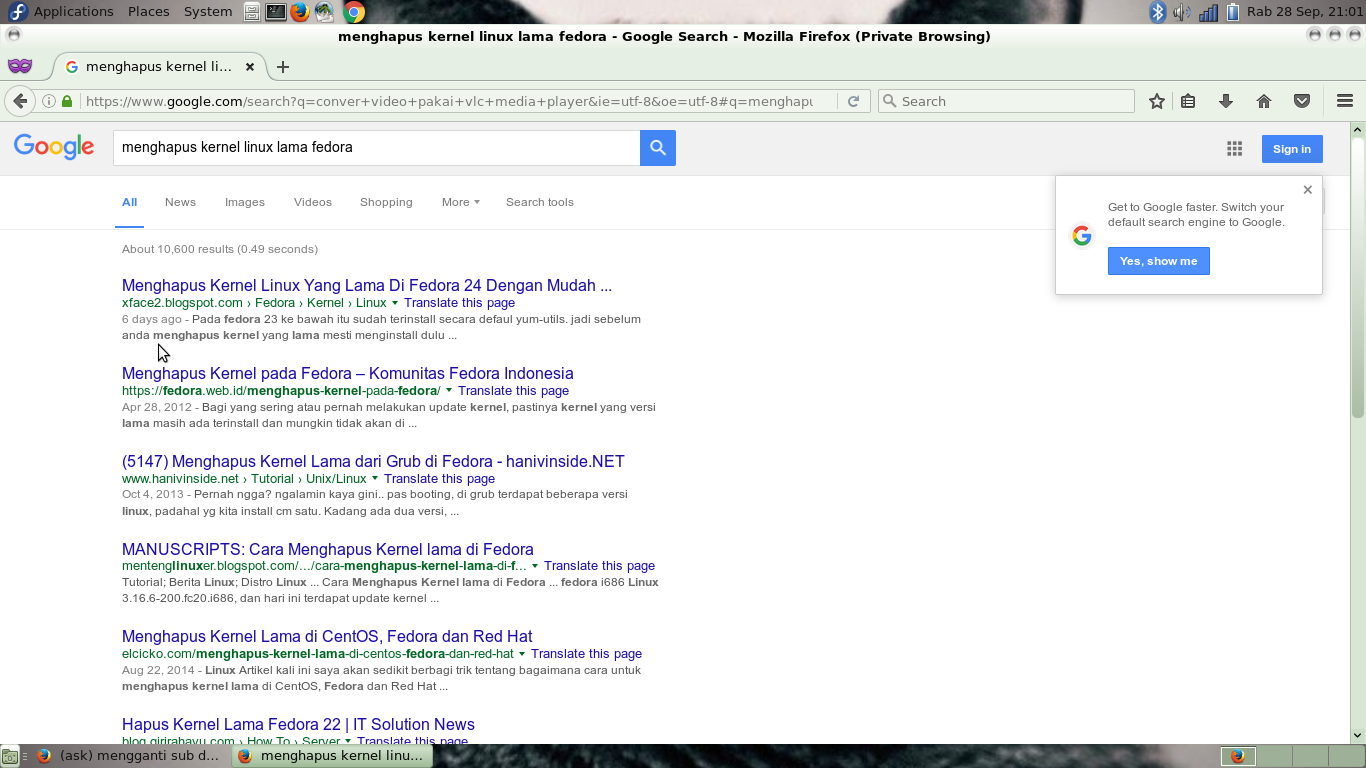
Task: Click the Sign in button
Action: pyautogui.click(x=1292, y=149)
